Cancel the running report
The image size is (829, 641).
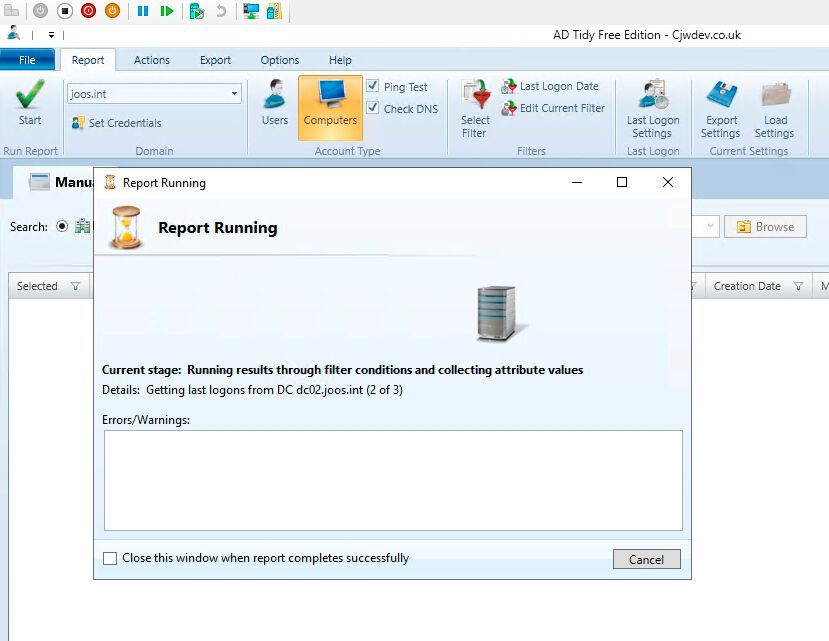coord(646,559)
